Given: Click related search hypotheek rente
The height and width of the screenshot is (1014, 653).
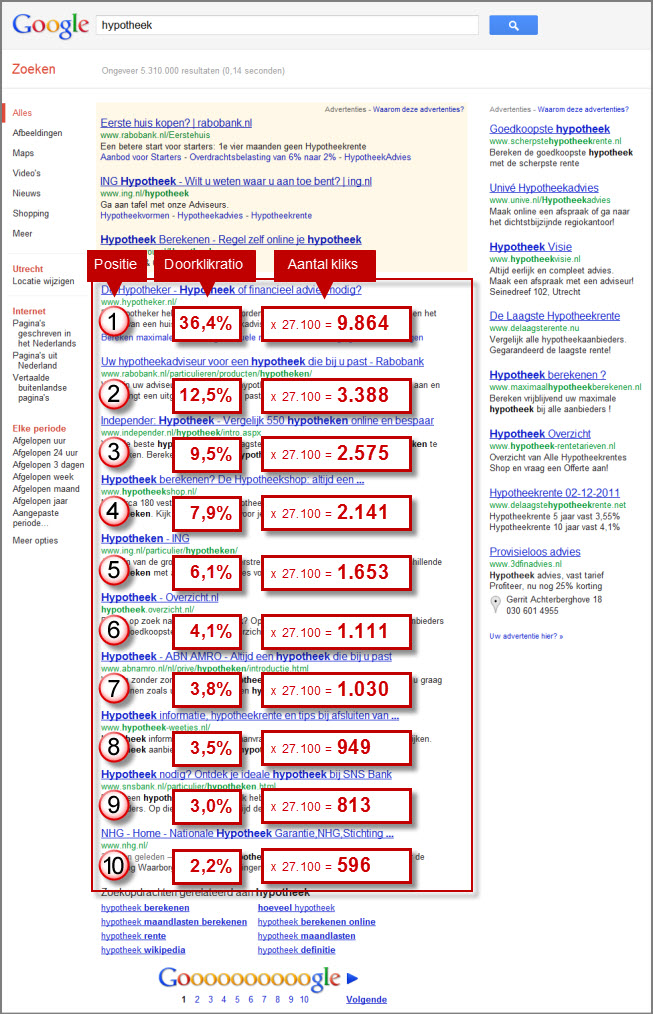Looking at the screenshot, I should point(133,936).
